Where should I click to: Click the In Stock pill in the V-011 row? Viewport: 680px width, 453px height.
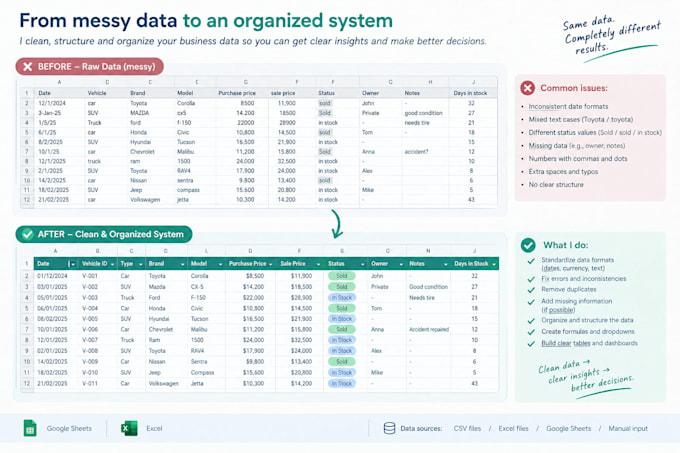342,384
